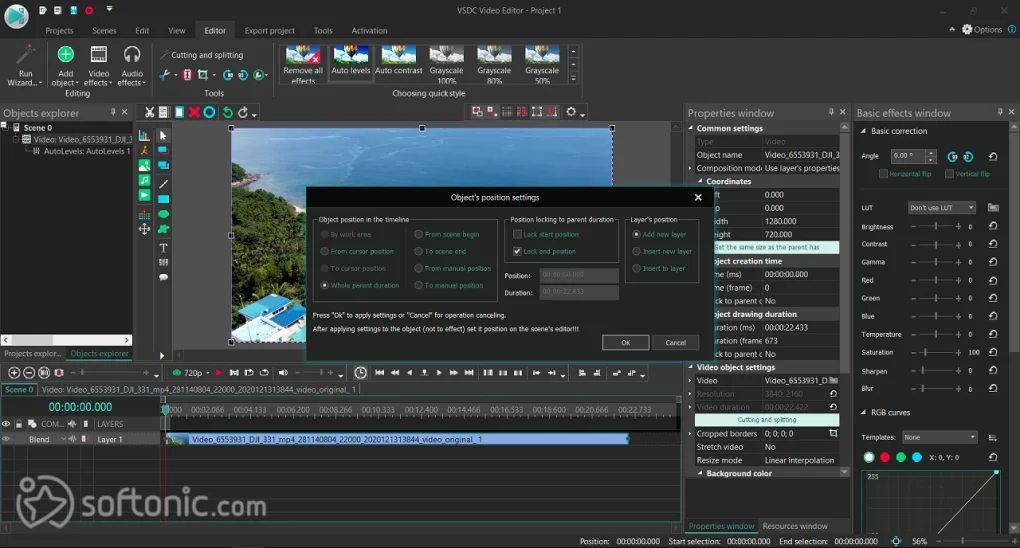Open the RGB curves Templates dropdown
The image size is (1020, 548).
tap(939, 437)
